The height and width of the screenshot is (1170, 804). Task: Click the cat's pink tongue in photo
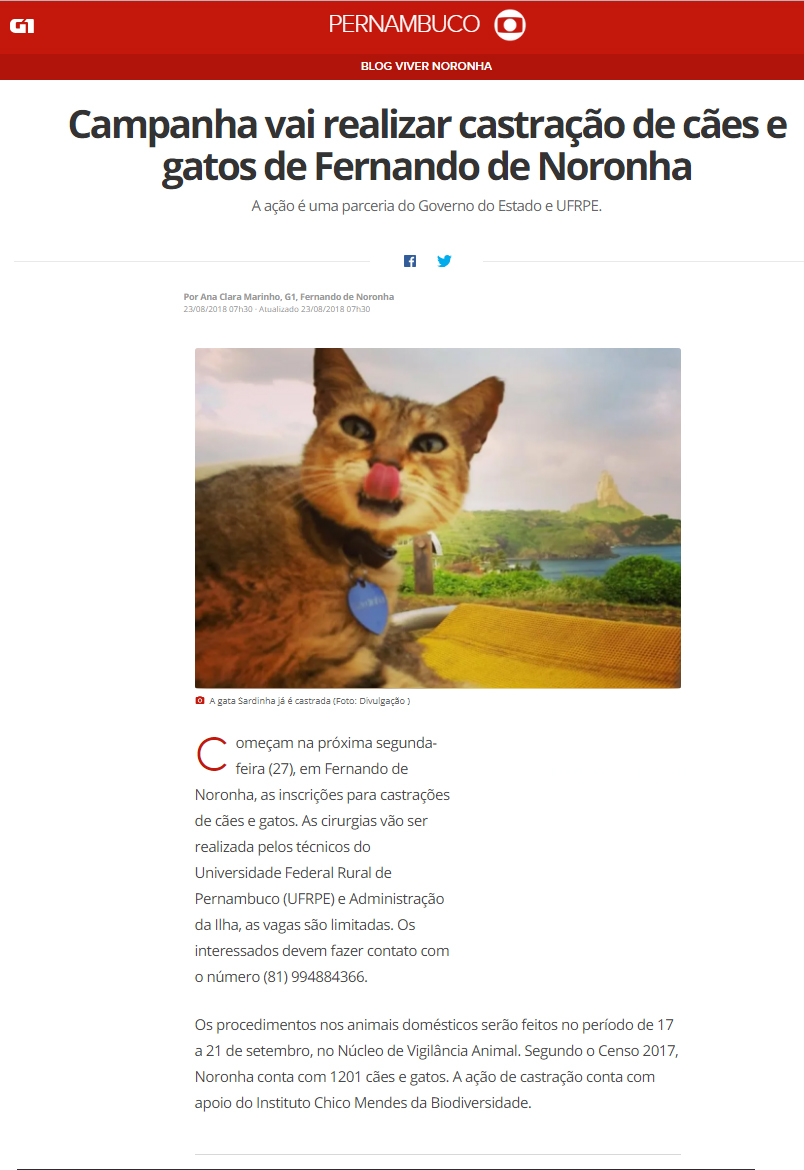[x=382, y=481]
